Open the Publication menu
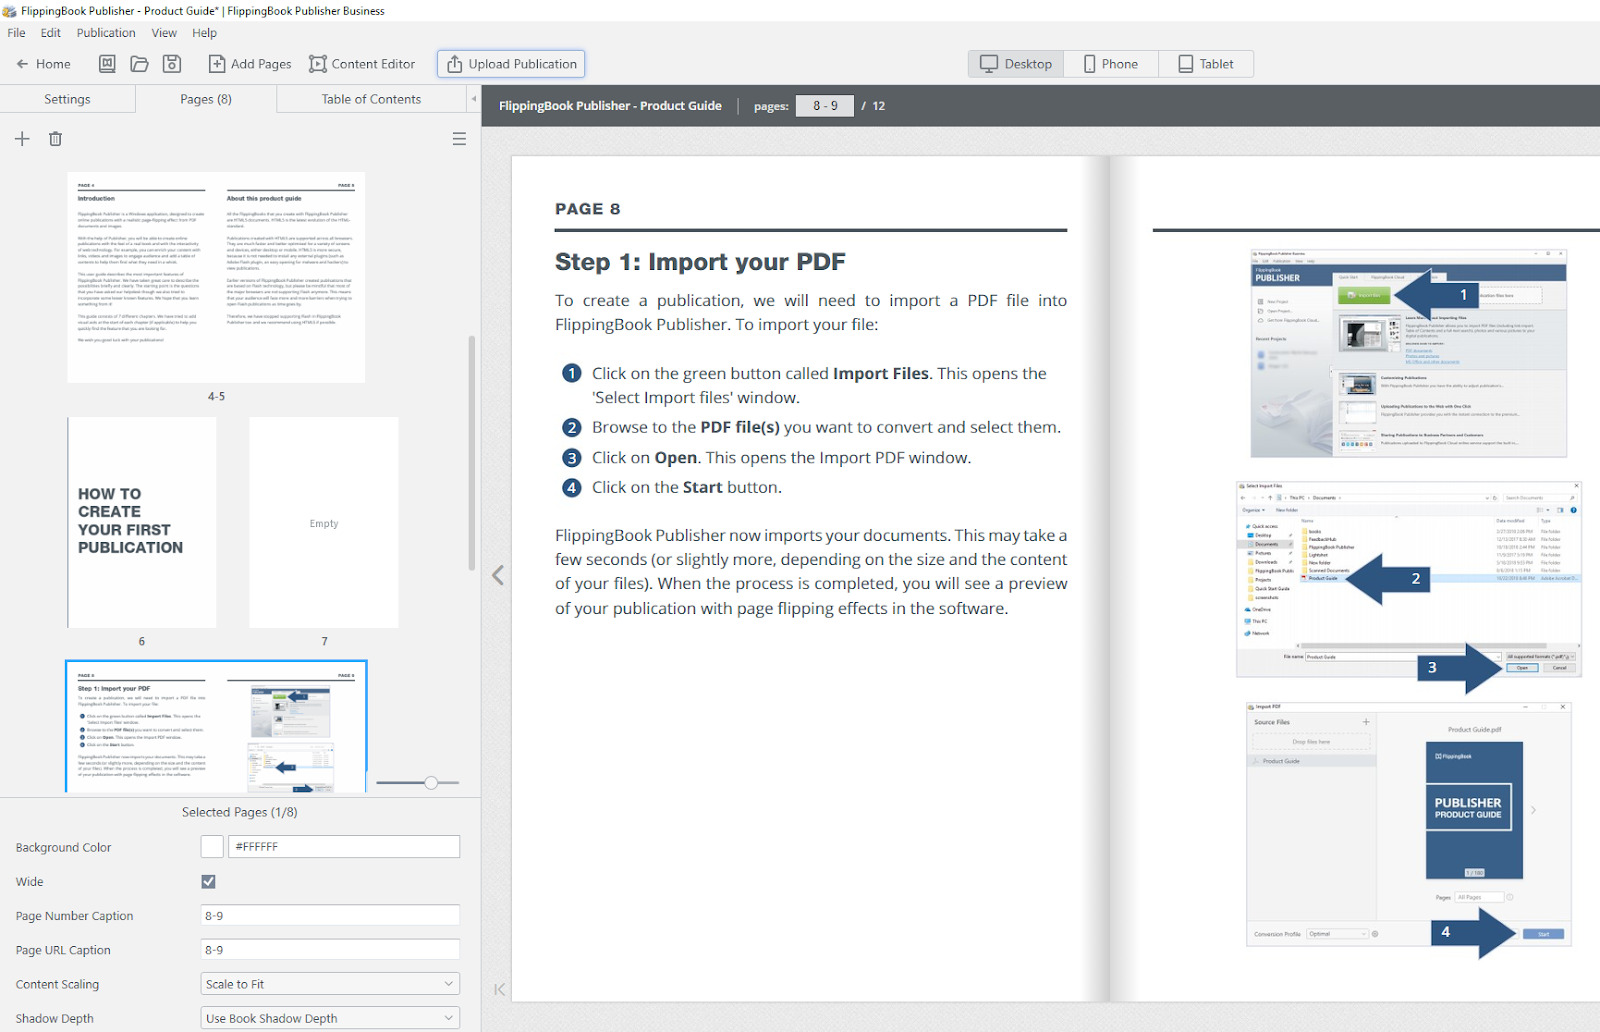Screen dimensions: 1600x1032 (x=106, y=33)
